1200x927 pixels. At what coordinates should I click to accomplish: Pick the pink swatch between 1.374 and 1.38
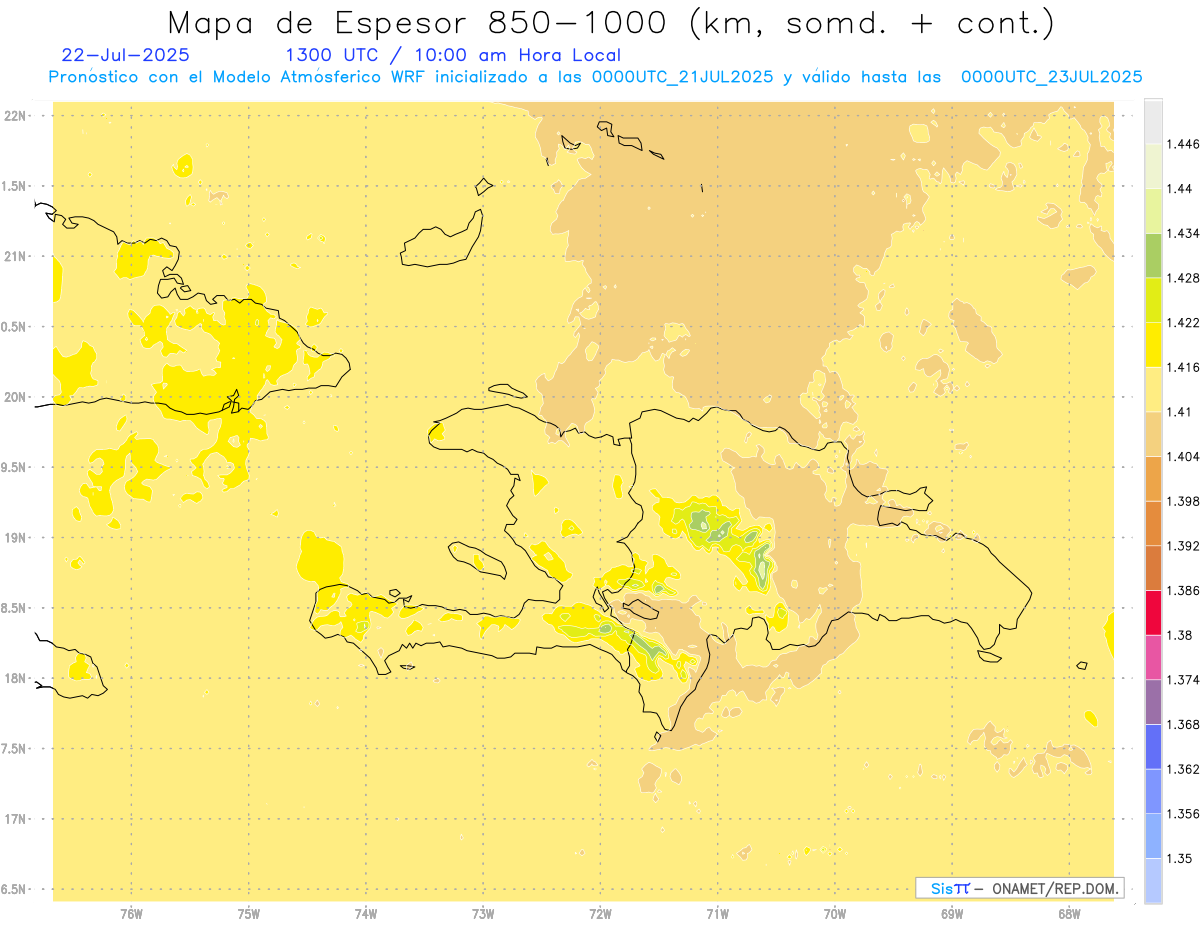(x=1153, y=657)
